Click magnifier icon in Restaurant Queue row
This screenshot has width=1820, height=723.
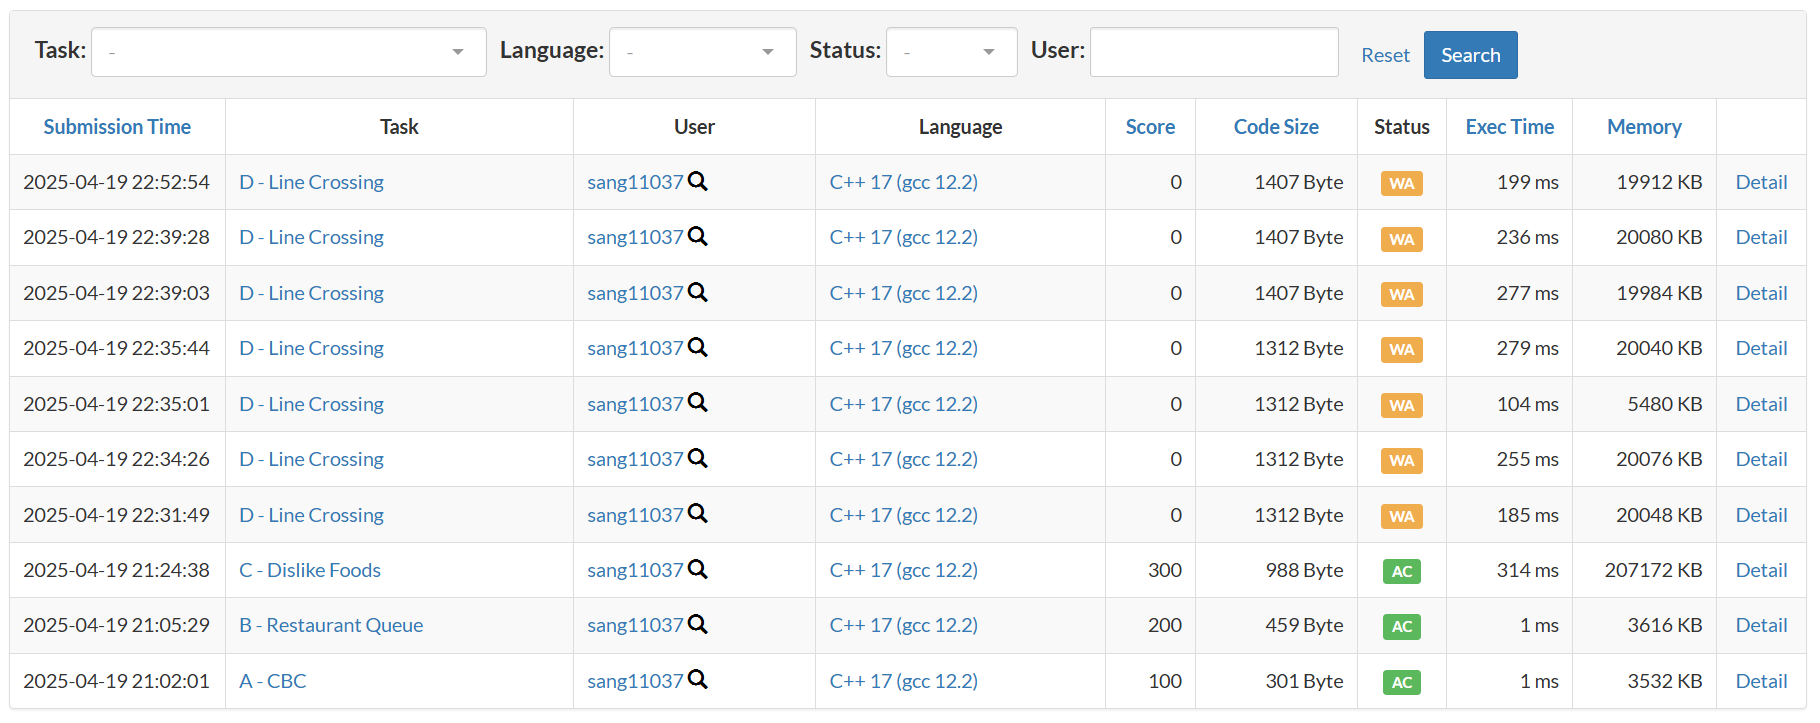(x=698, y=624)
